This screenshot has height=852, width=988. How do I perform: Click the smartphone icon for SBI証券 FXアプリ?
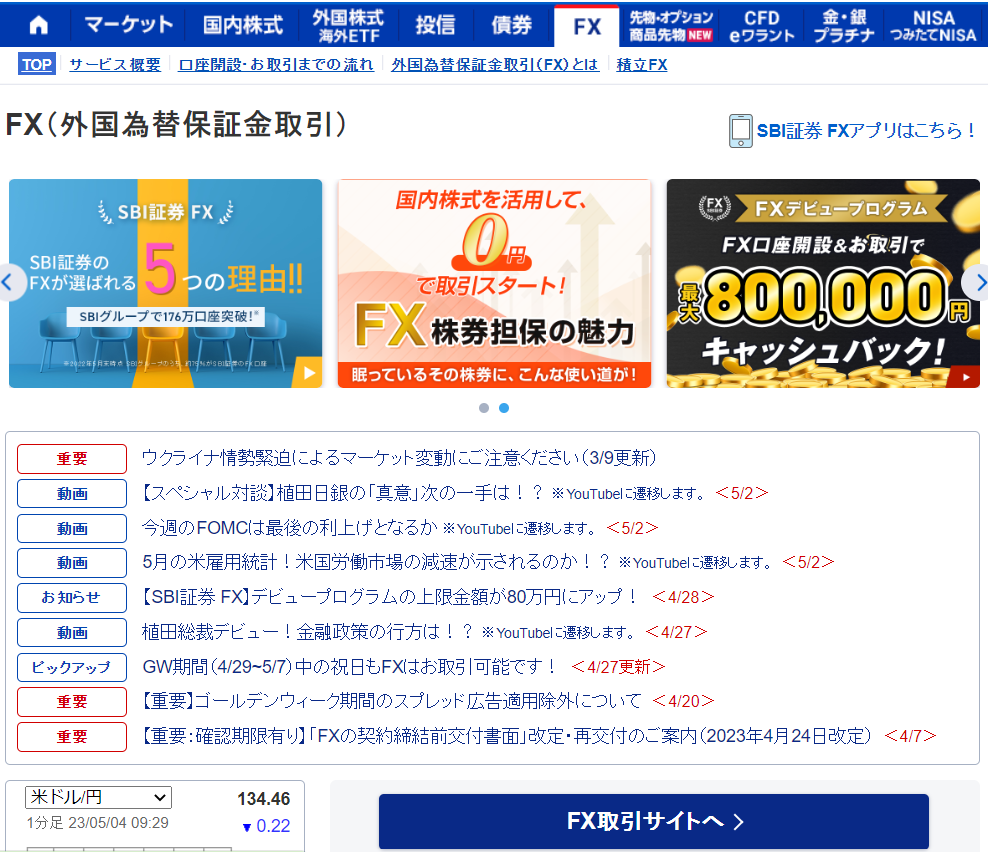coord(740,131)
